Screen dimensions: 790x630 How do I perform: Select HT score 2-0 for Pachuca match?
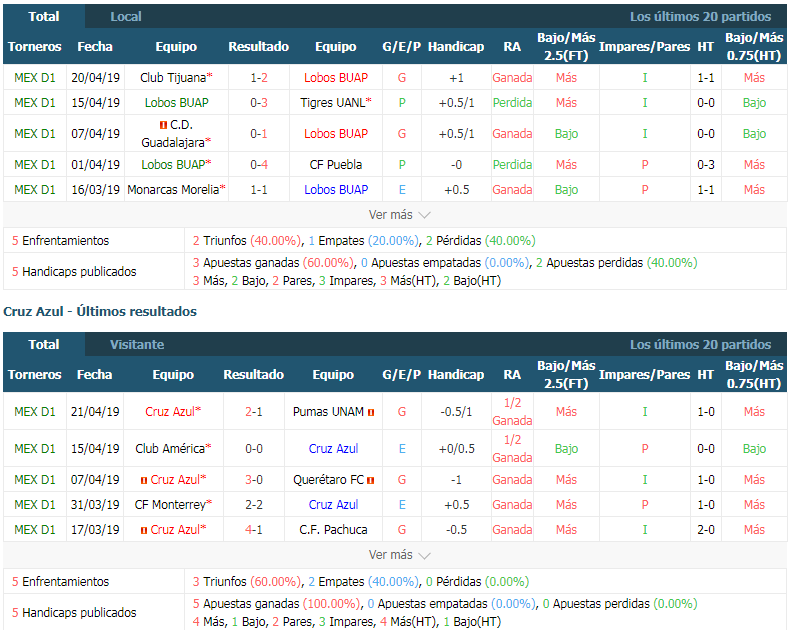(x=706, y=530)
